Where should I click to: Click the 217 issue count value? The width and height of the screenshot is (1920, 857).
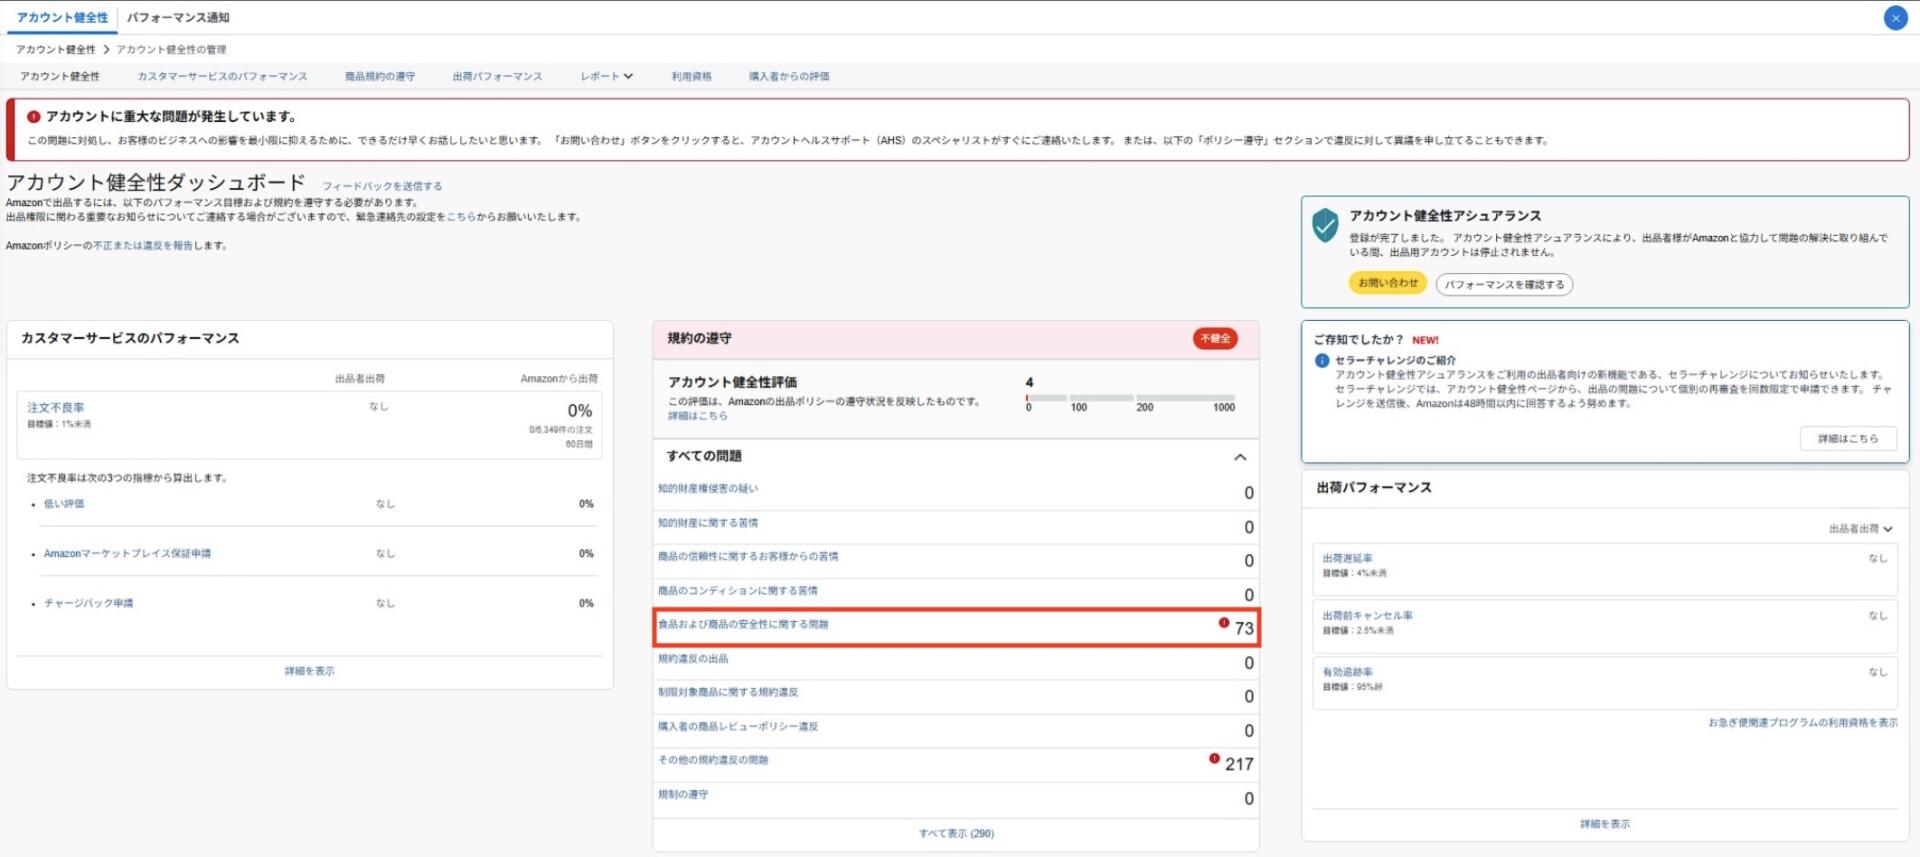(x=1239, y=765)
